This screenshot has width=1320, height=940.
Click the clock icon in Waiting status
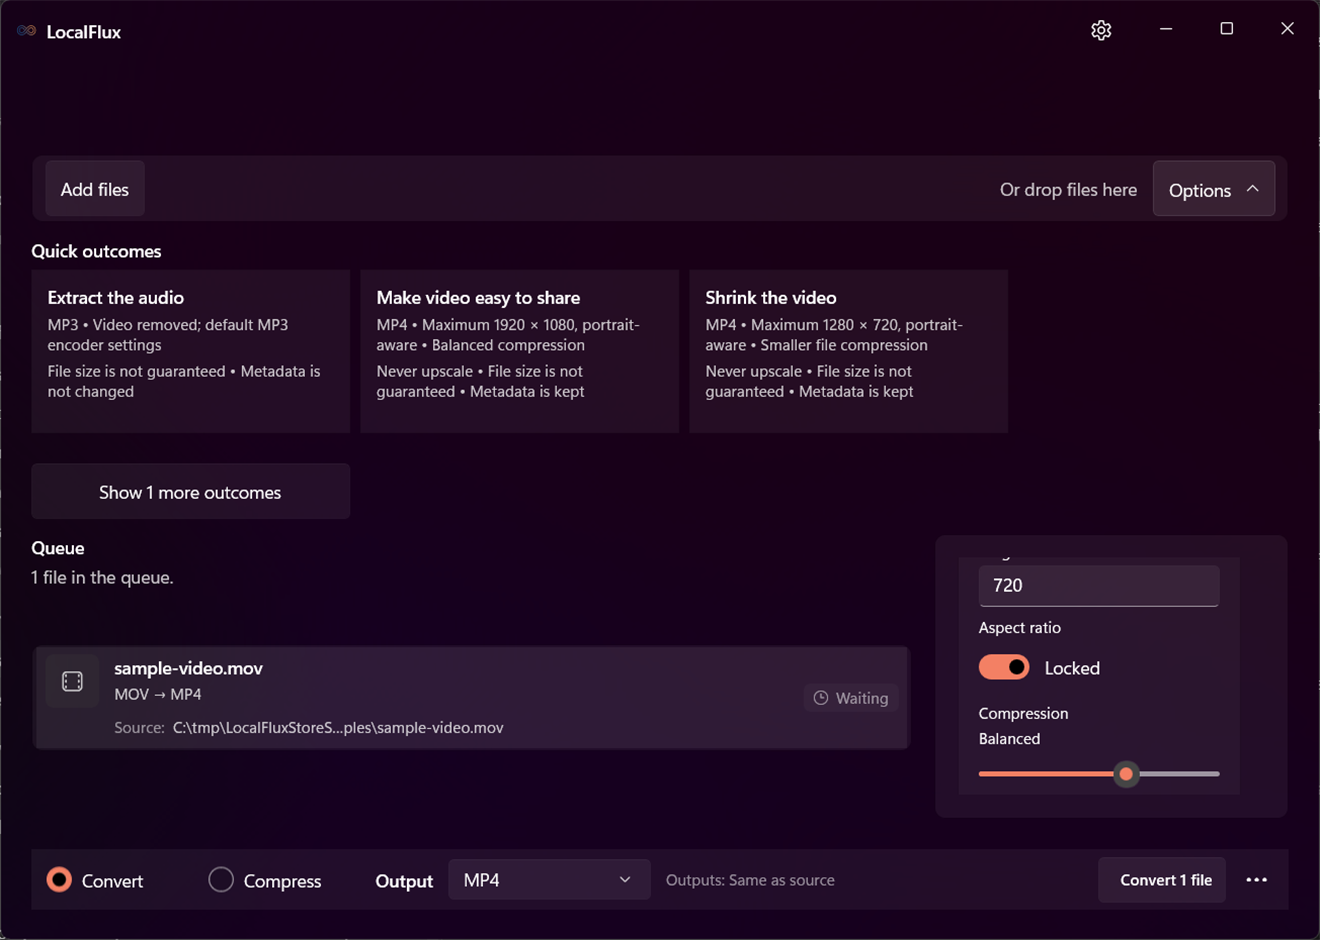point(821,698)
